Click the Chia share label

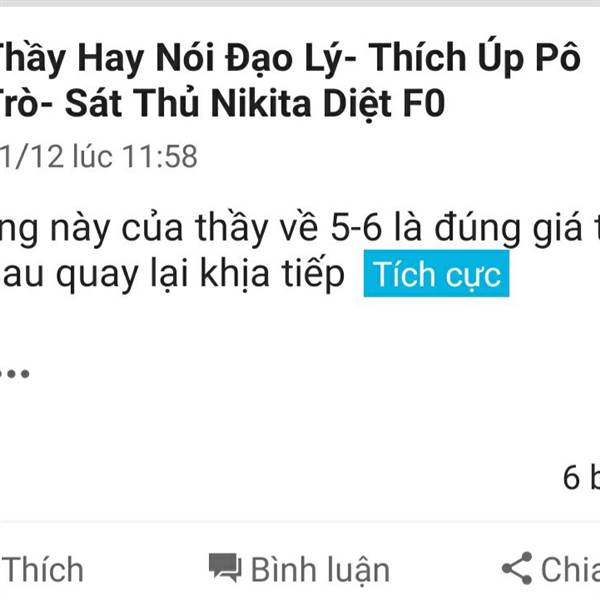570,570
